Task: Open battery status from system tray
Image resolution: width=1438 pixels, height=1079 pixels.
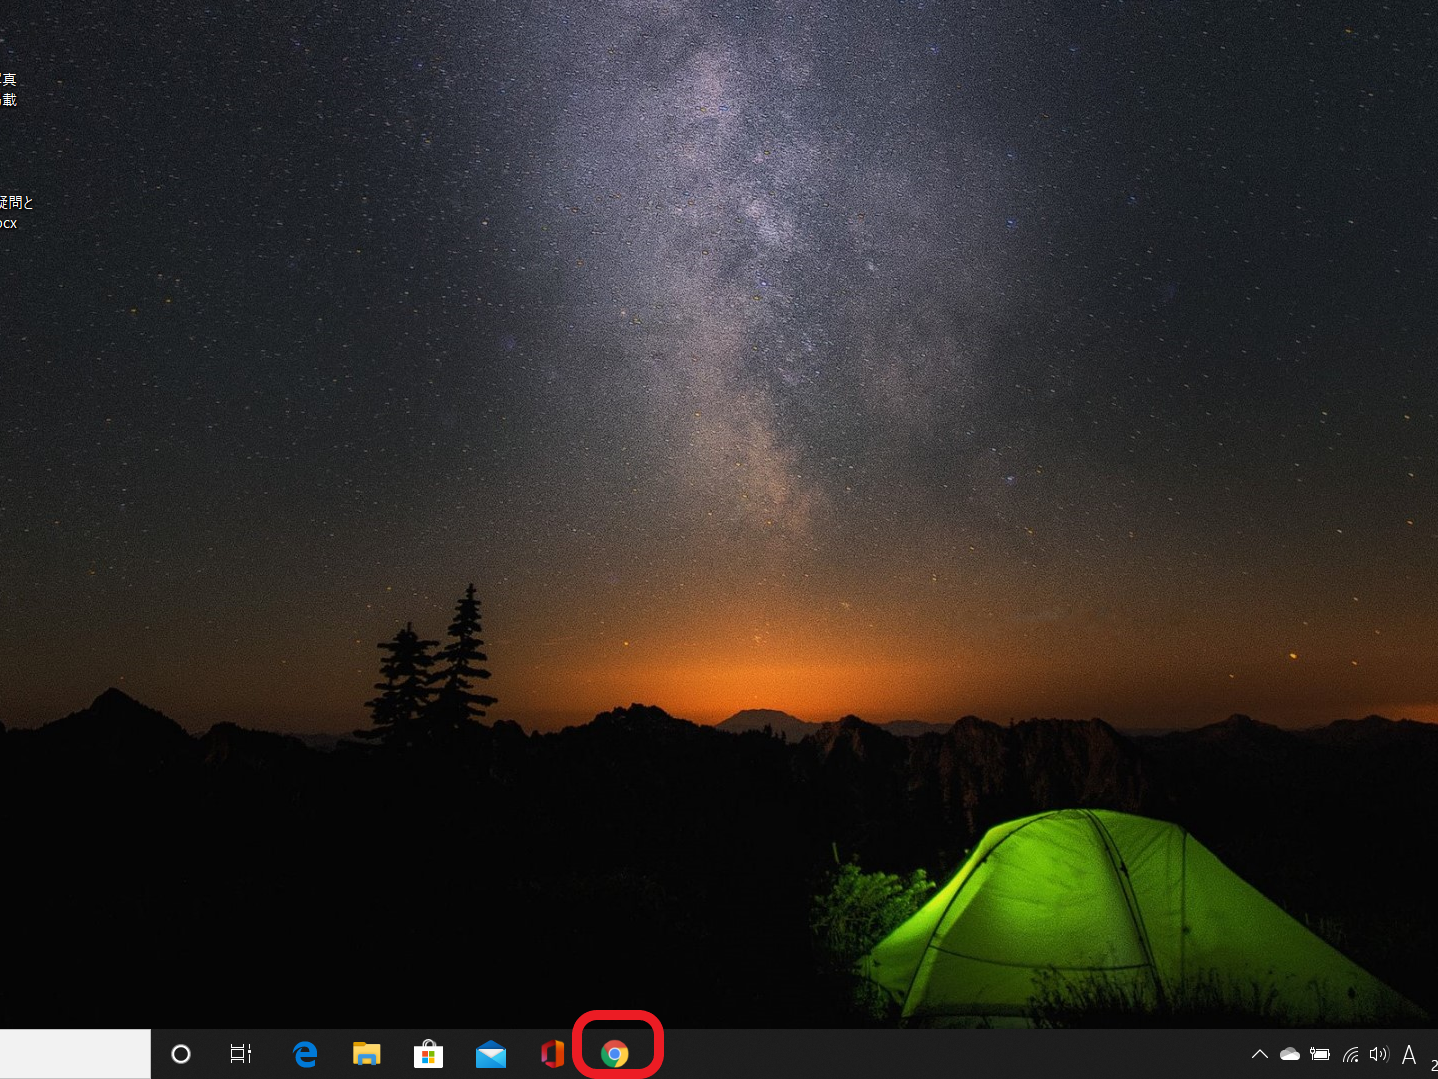Action: click(1320, 1054)
